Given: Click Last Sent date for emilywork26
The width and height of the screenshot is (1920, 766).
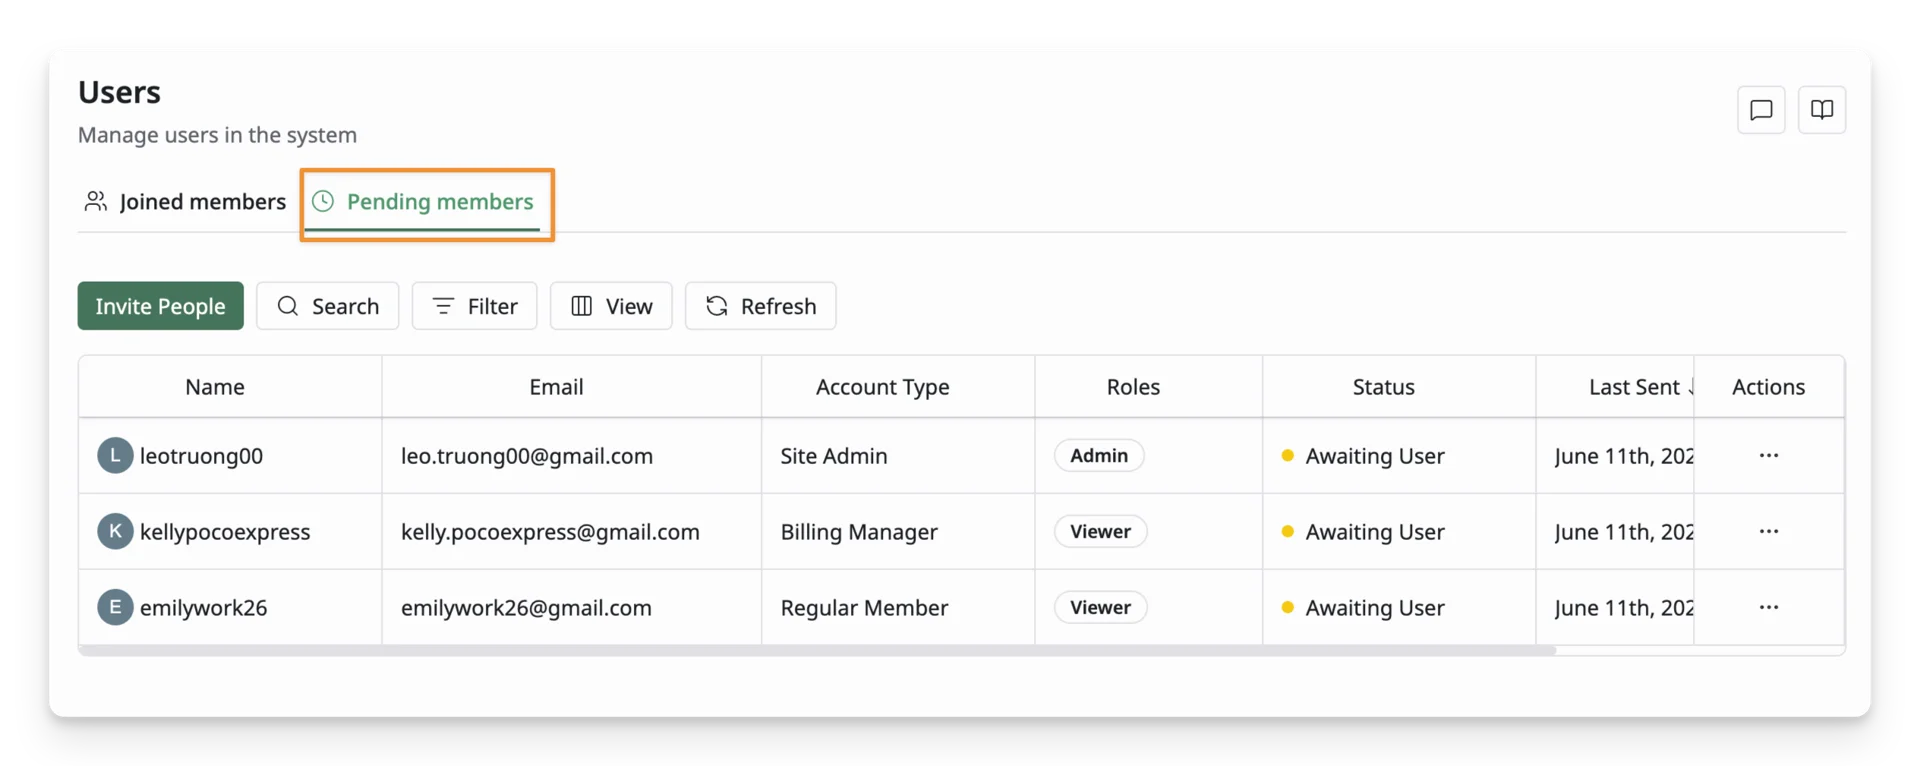Looking at the screenshot, I should click(1624, 608).
